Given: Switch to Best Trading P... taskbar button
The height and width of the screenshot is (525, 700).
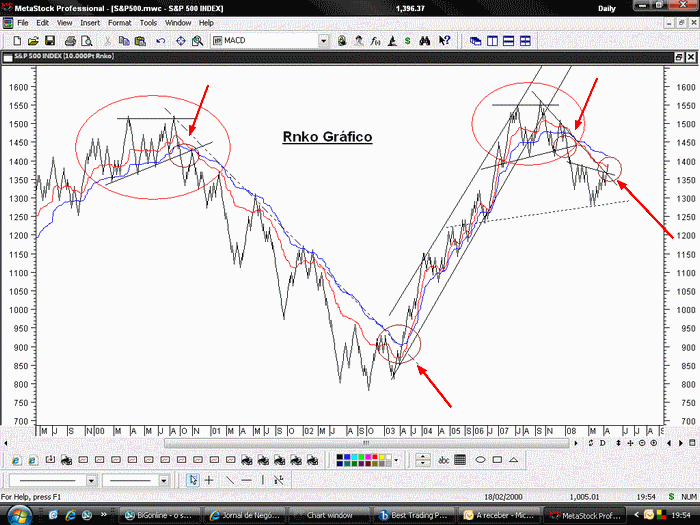Looking at the screenshot, I should click(413, 515).
